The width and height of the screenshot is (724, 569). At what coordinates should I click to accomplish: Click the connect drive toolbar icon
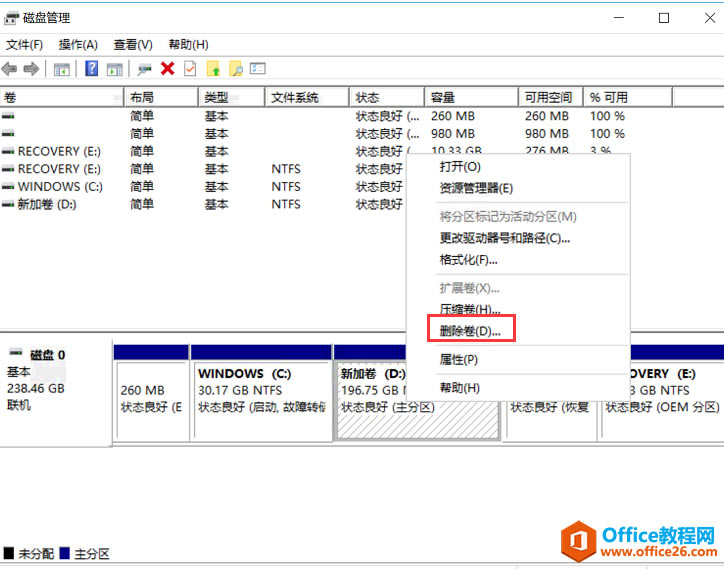coord(144,70)
